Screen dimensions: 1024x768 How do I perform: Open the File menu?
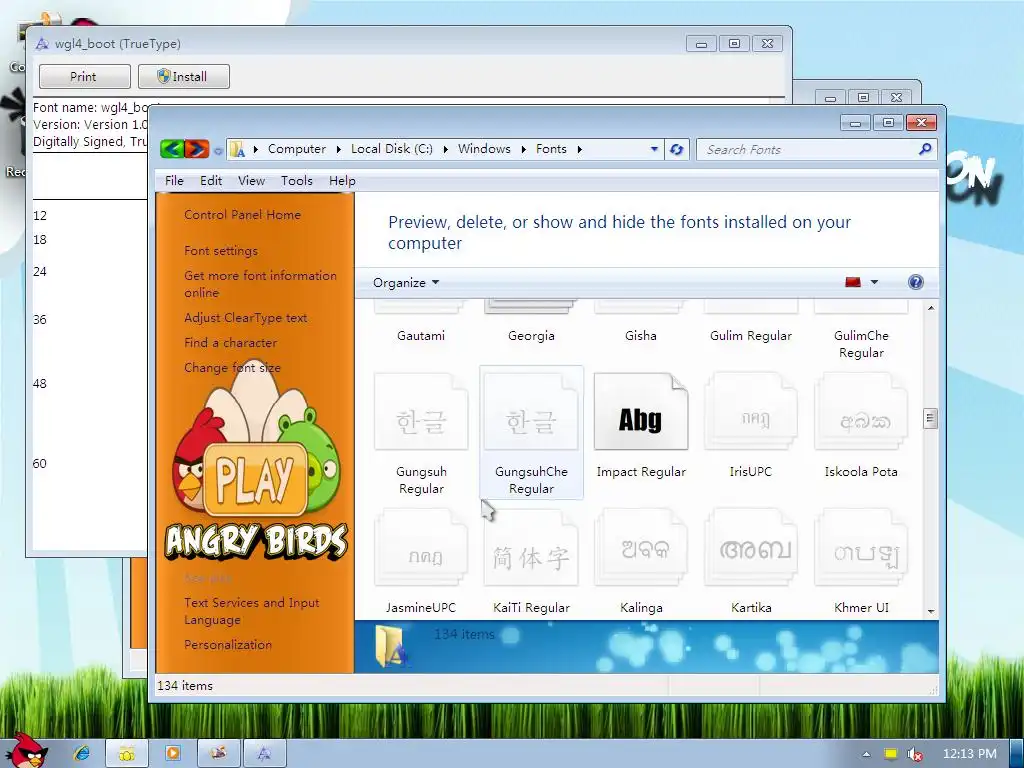point(174,181)
